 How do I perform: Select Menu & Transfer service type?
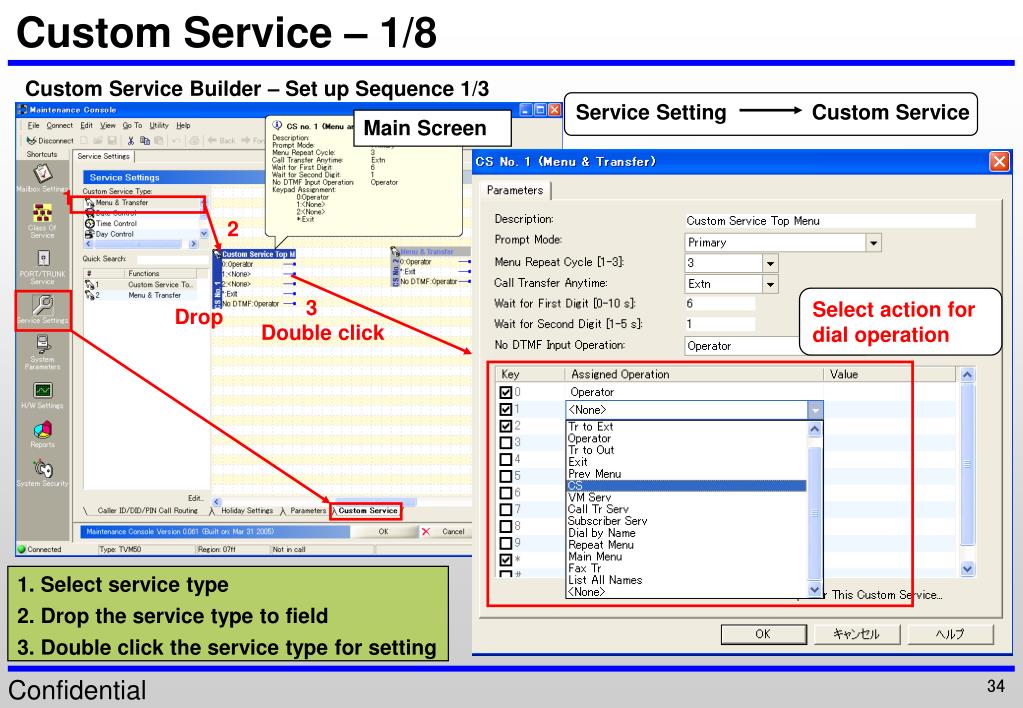121,203
